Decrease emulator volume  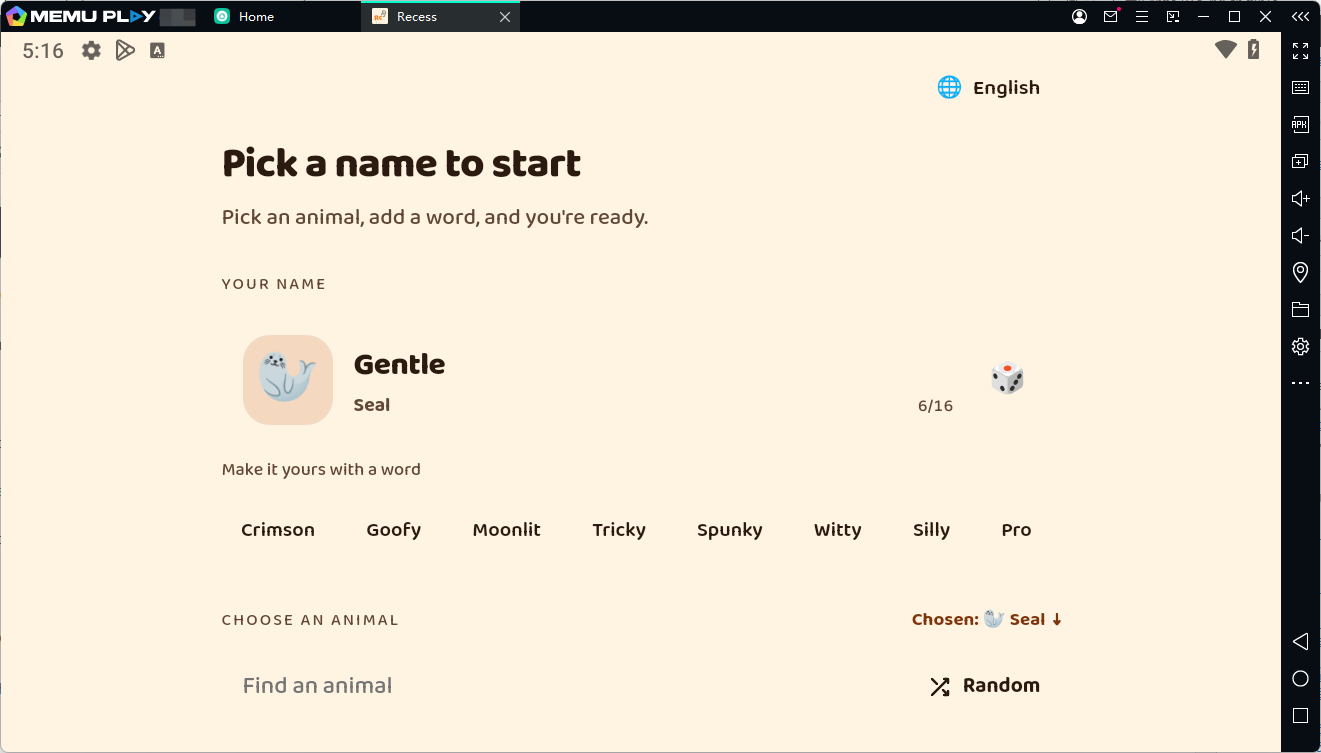tap(1300, 236)
